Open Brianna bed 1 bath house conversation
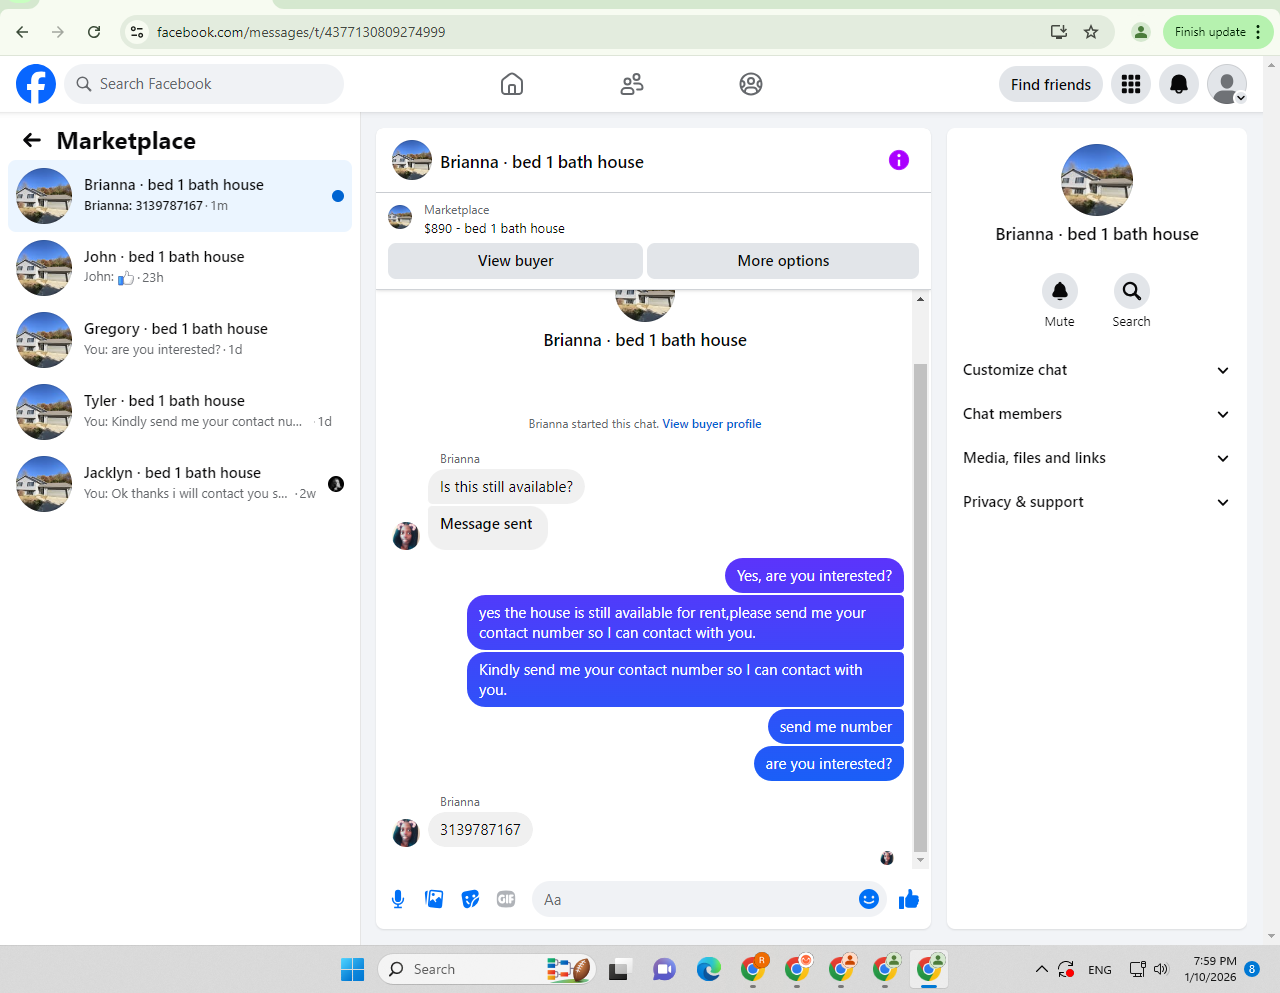This screenshot has width=1280, height=993. tap(180, 196)
